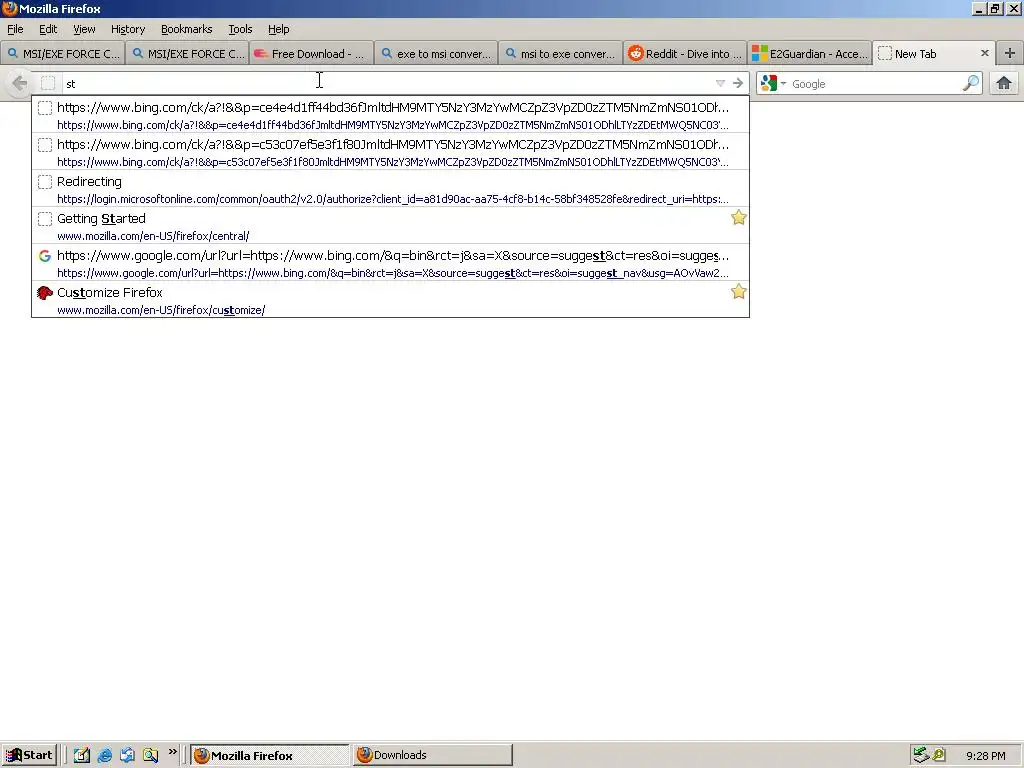Image resolution: width=1024 pixels, height=768 pixels.
Task: Select the Getting Started suggestion
Action: click(x=391, y=225)
